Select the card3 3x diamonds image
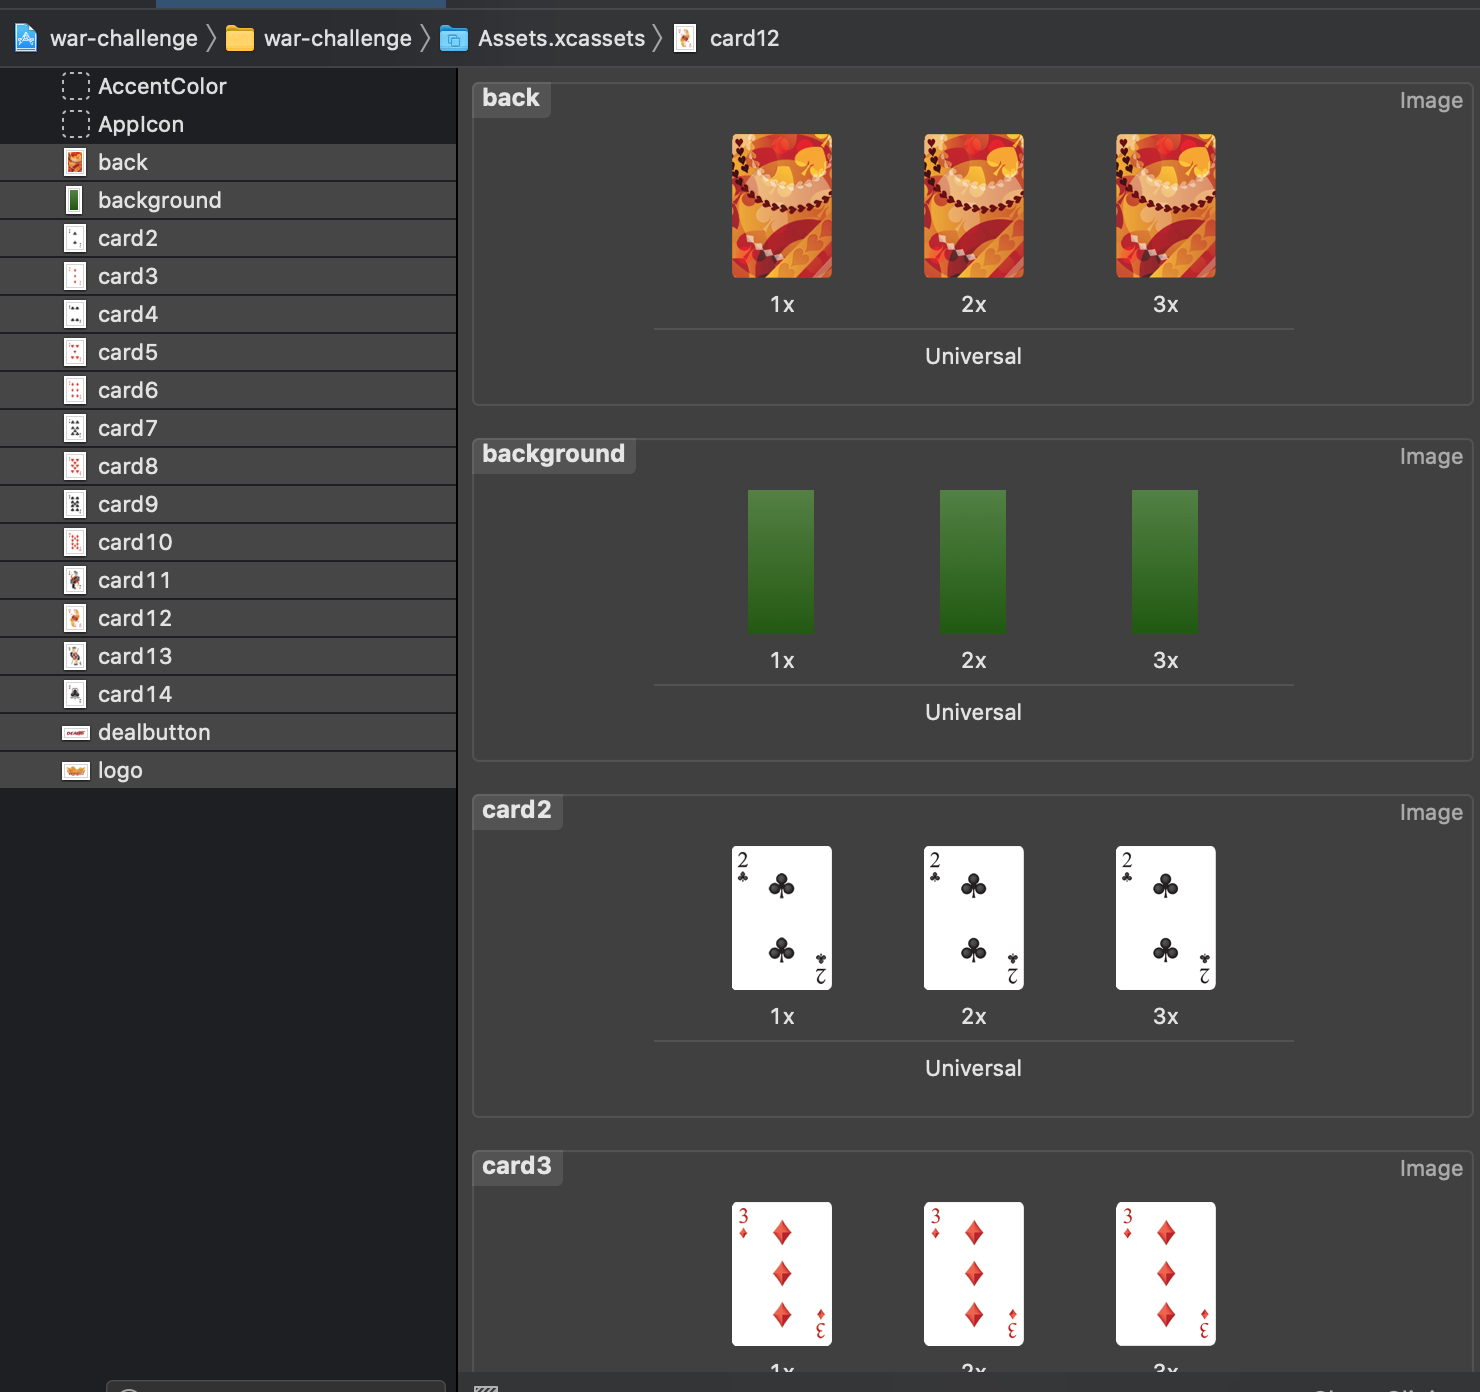Viewport: 1480px width, 1392px height. pos(1166,1274)
